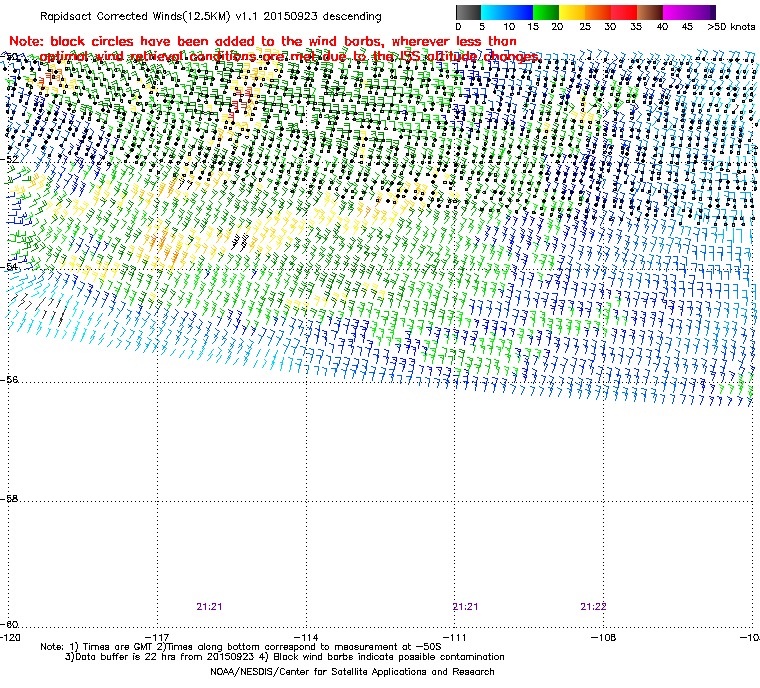Click the red 'Note: black circles have been added' line
Viewport: 760px width, 688px height.
(x=263, y=41)
